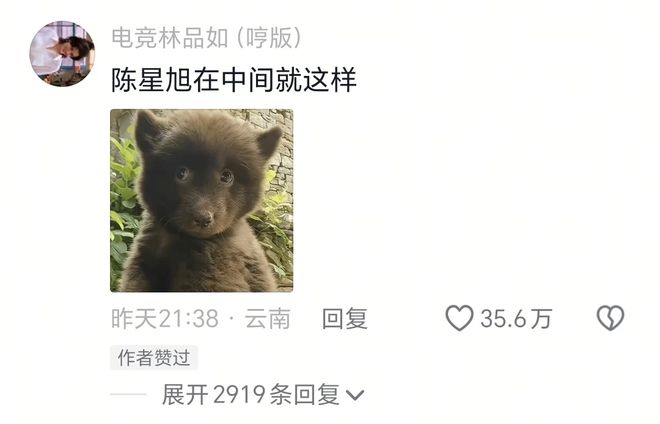Tap the 2919 number in the replies row
The image size is (660, 424).
pos(239,395)
